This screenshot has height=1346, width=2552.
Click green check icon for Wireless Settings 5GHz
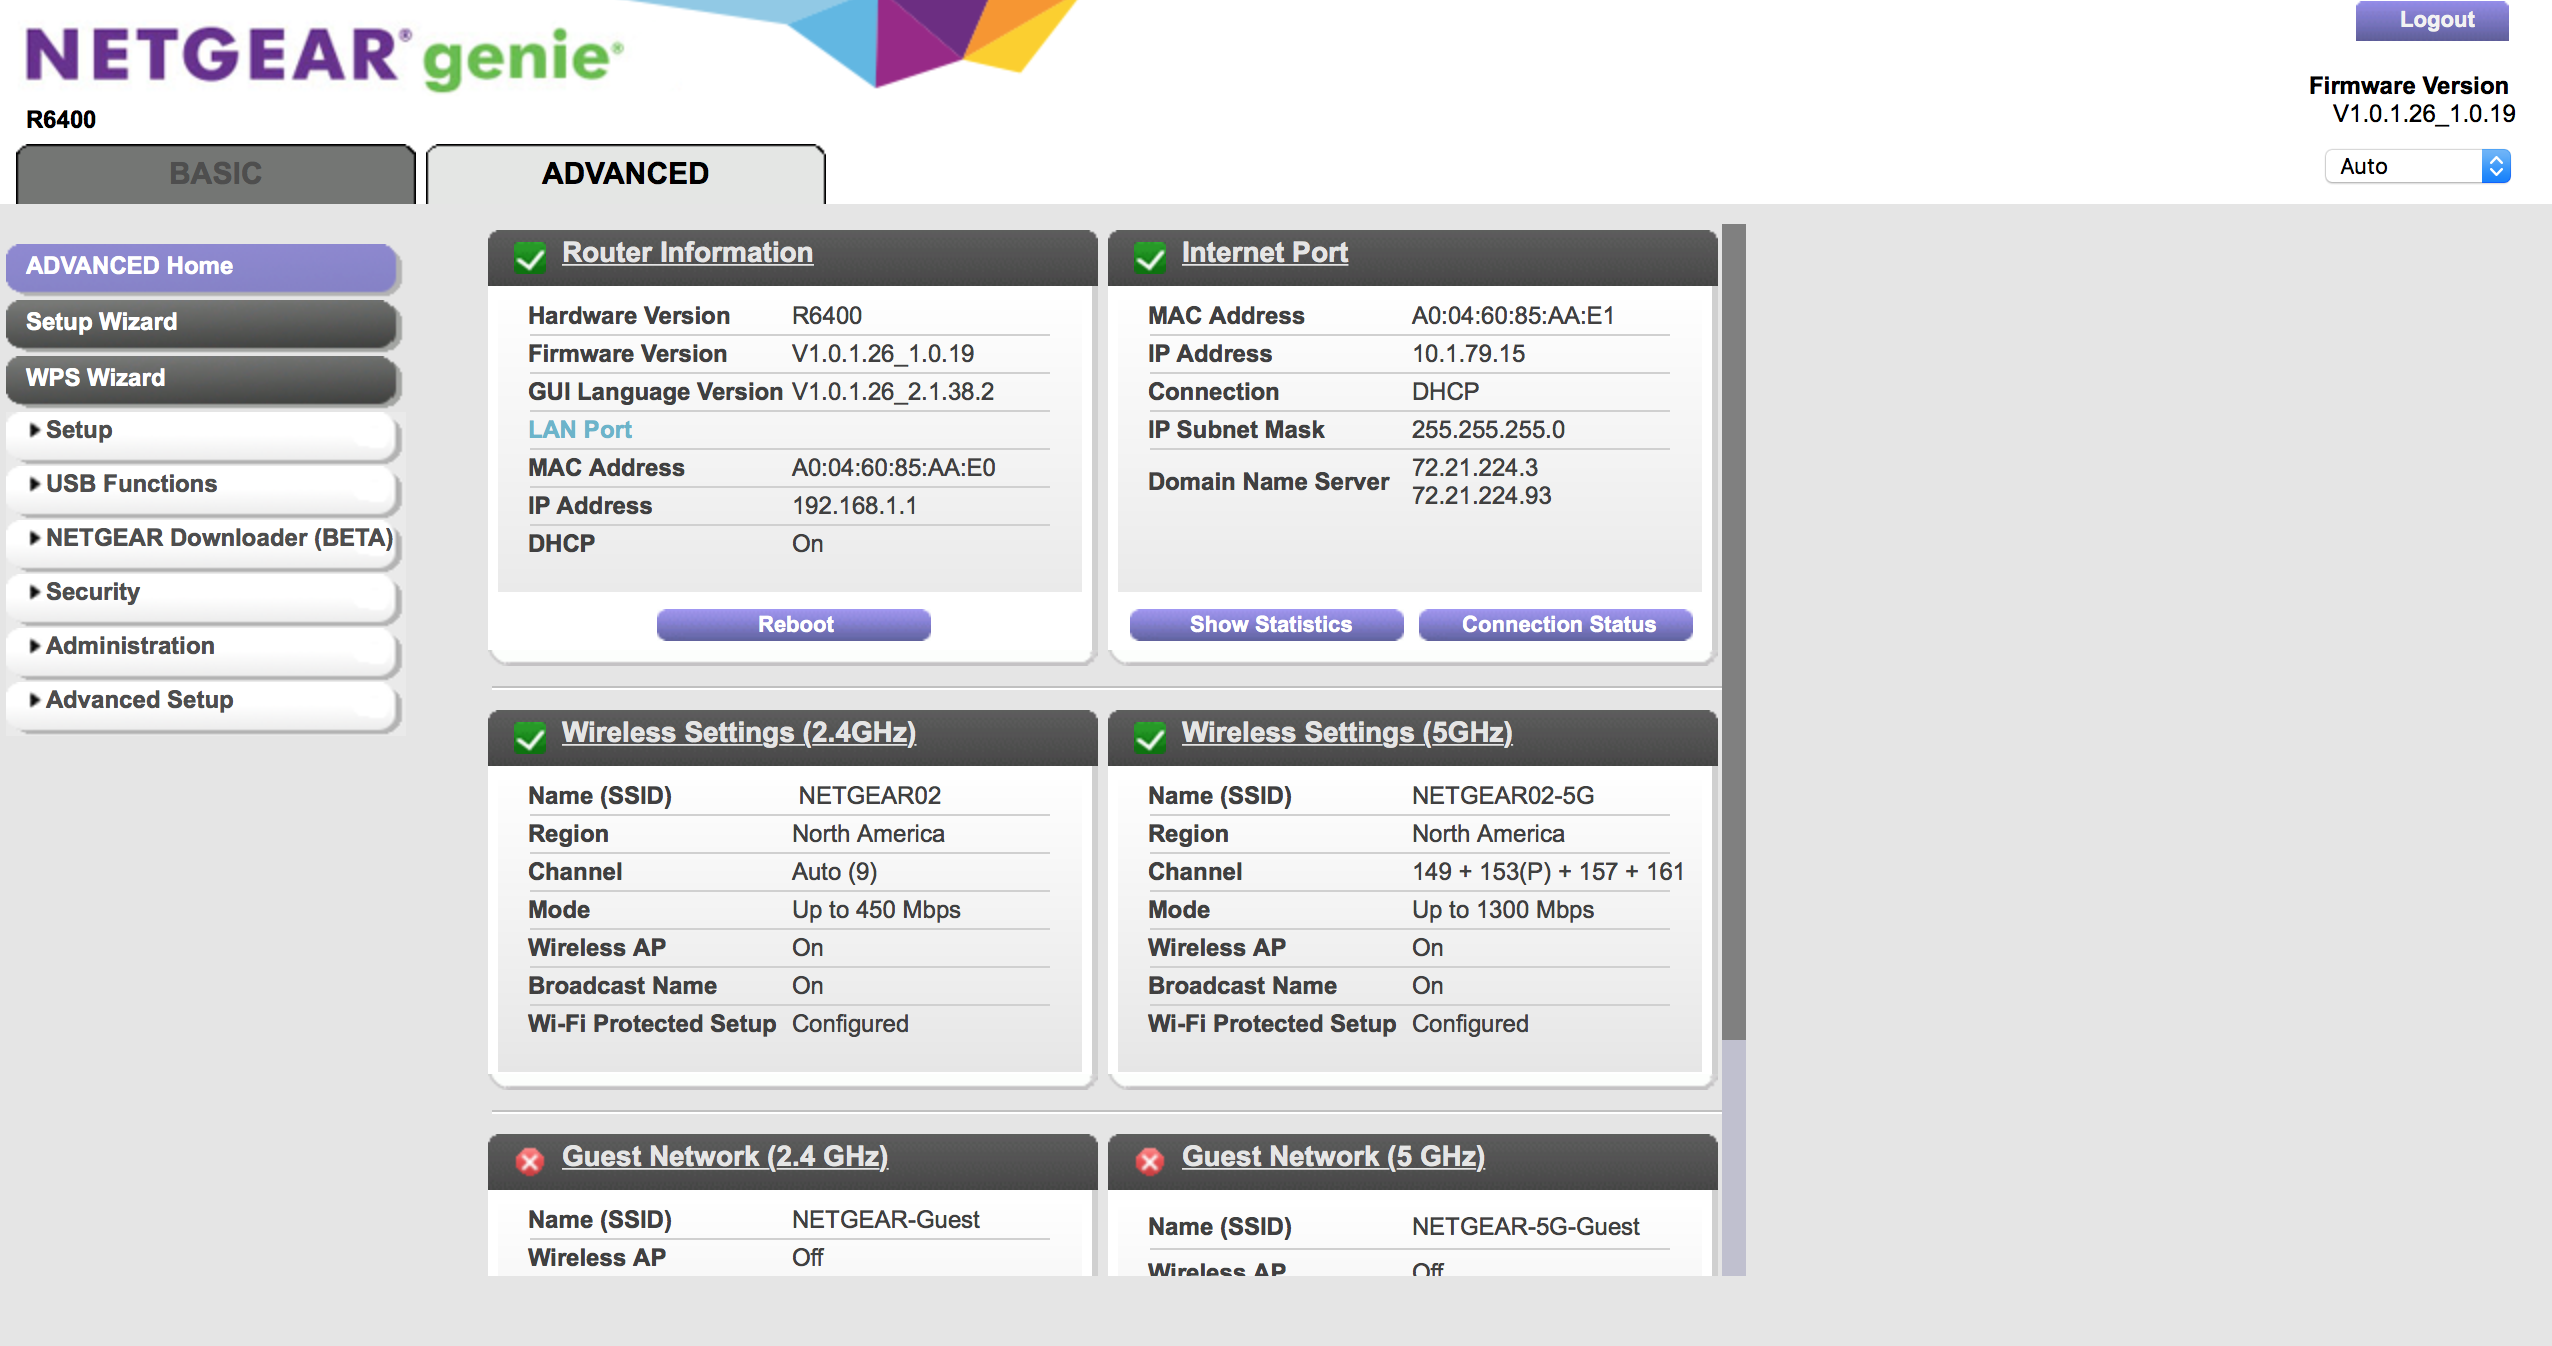click(1150, 738)
